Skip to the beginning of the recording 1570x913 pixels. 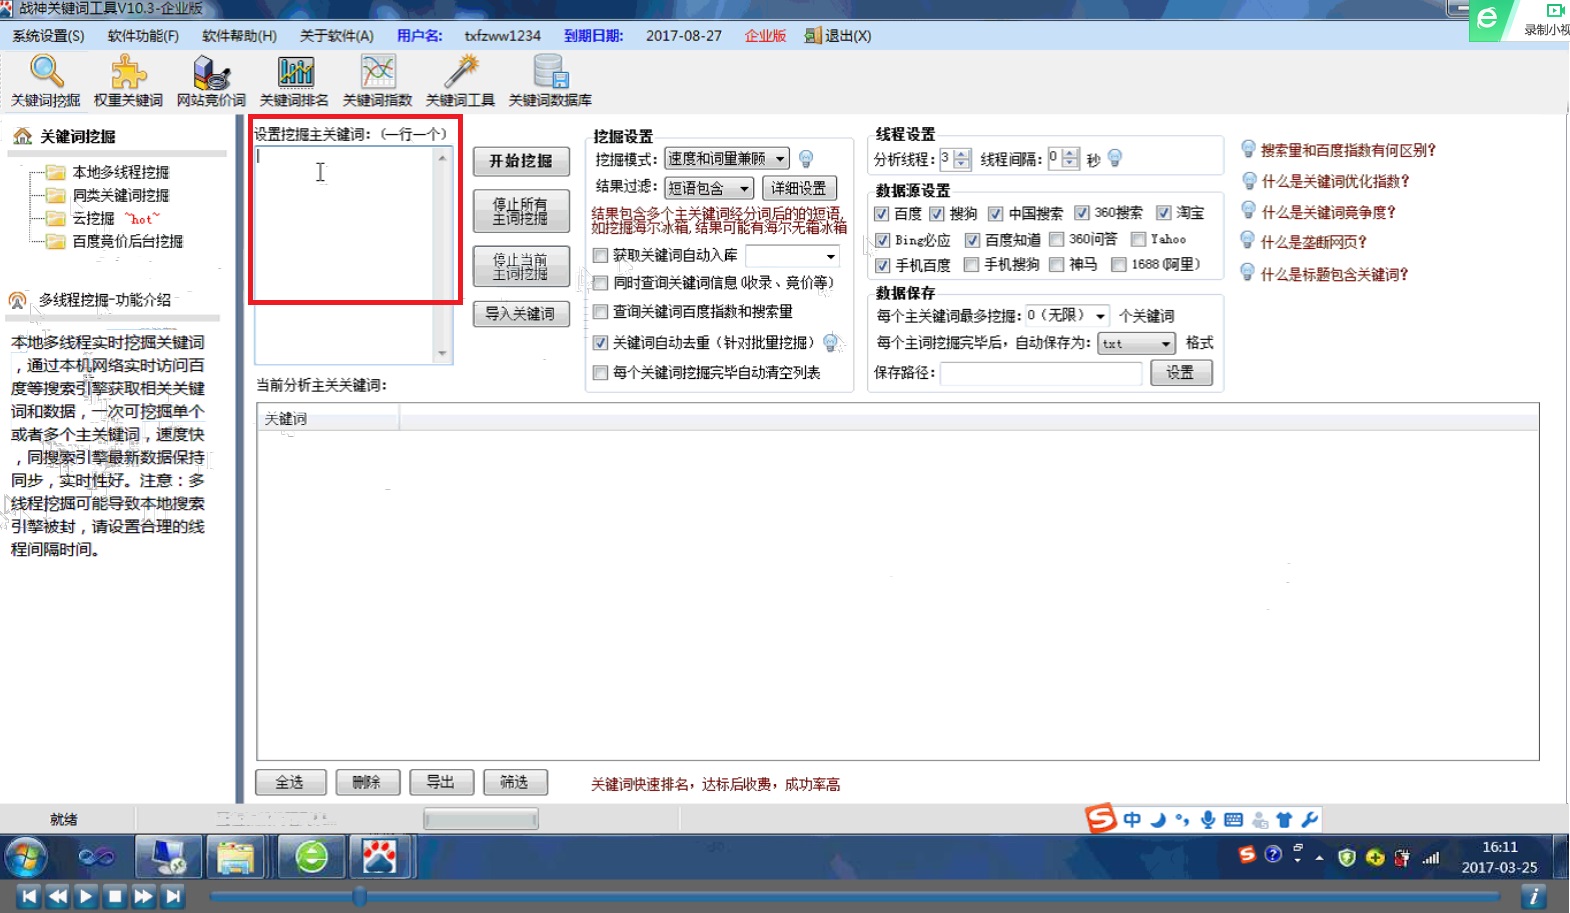[29, 896]
